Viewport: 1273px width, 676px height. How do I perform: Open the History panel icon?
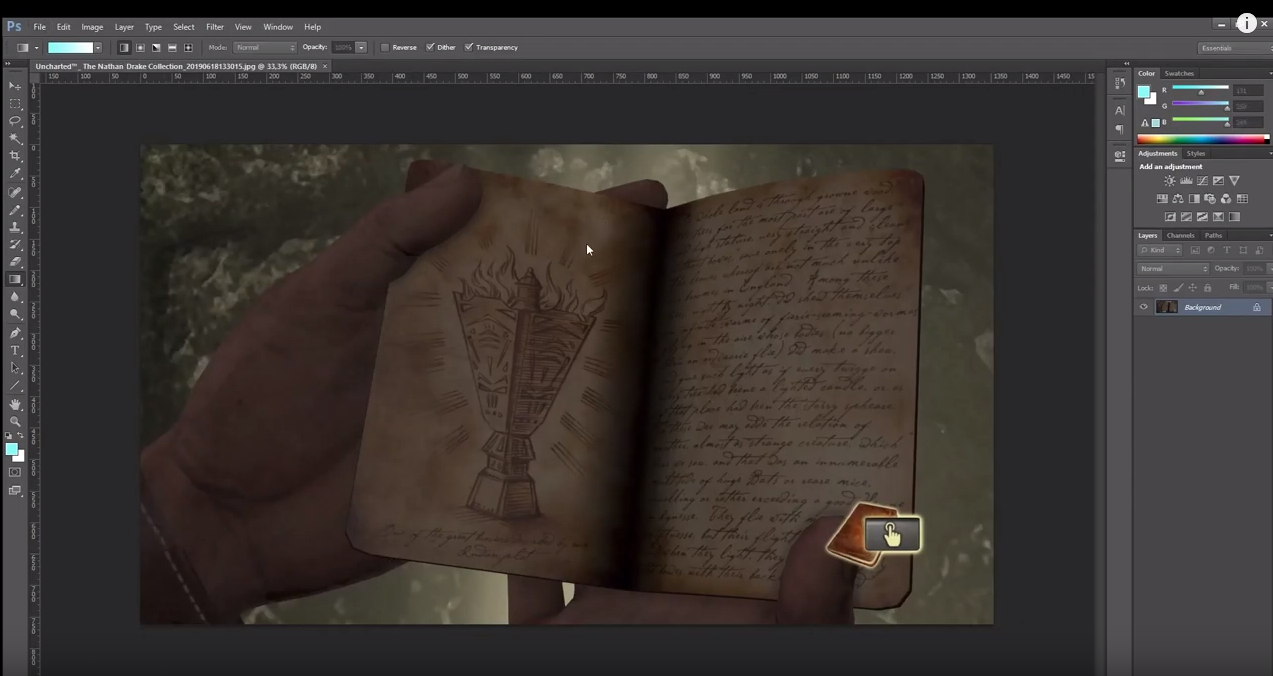click(1120, 84)
